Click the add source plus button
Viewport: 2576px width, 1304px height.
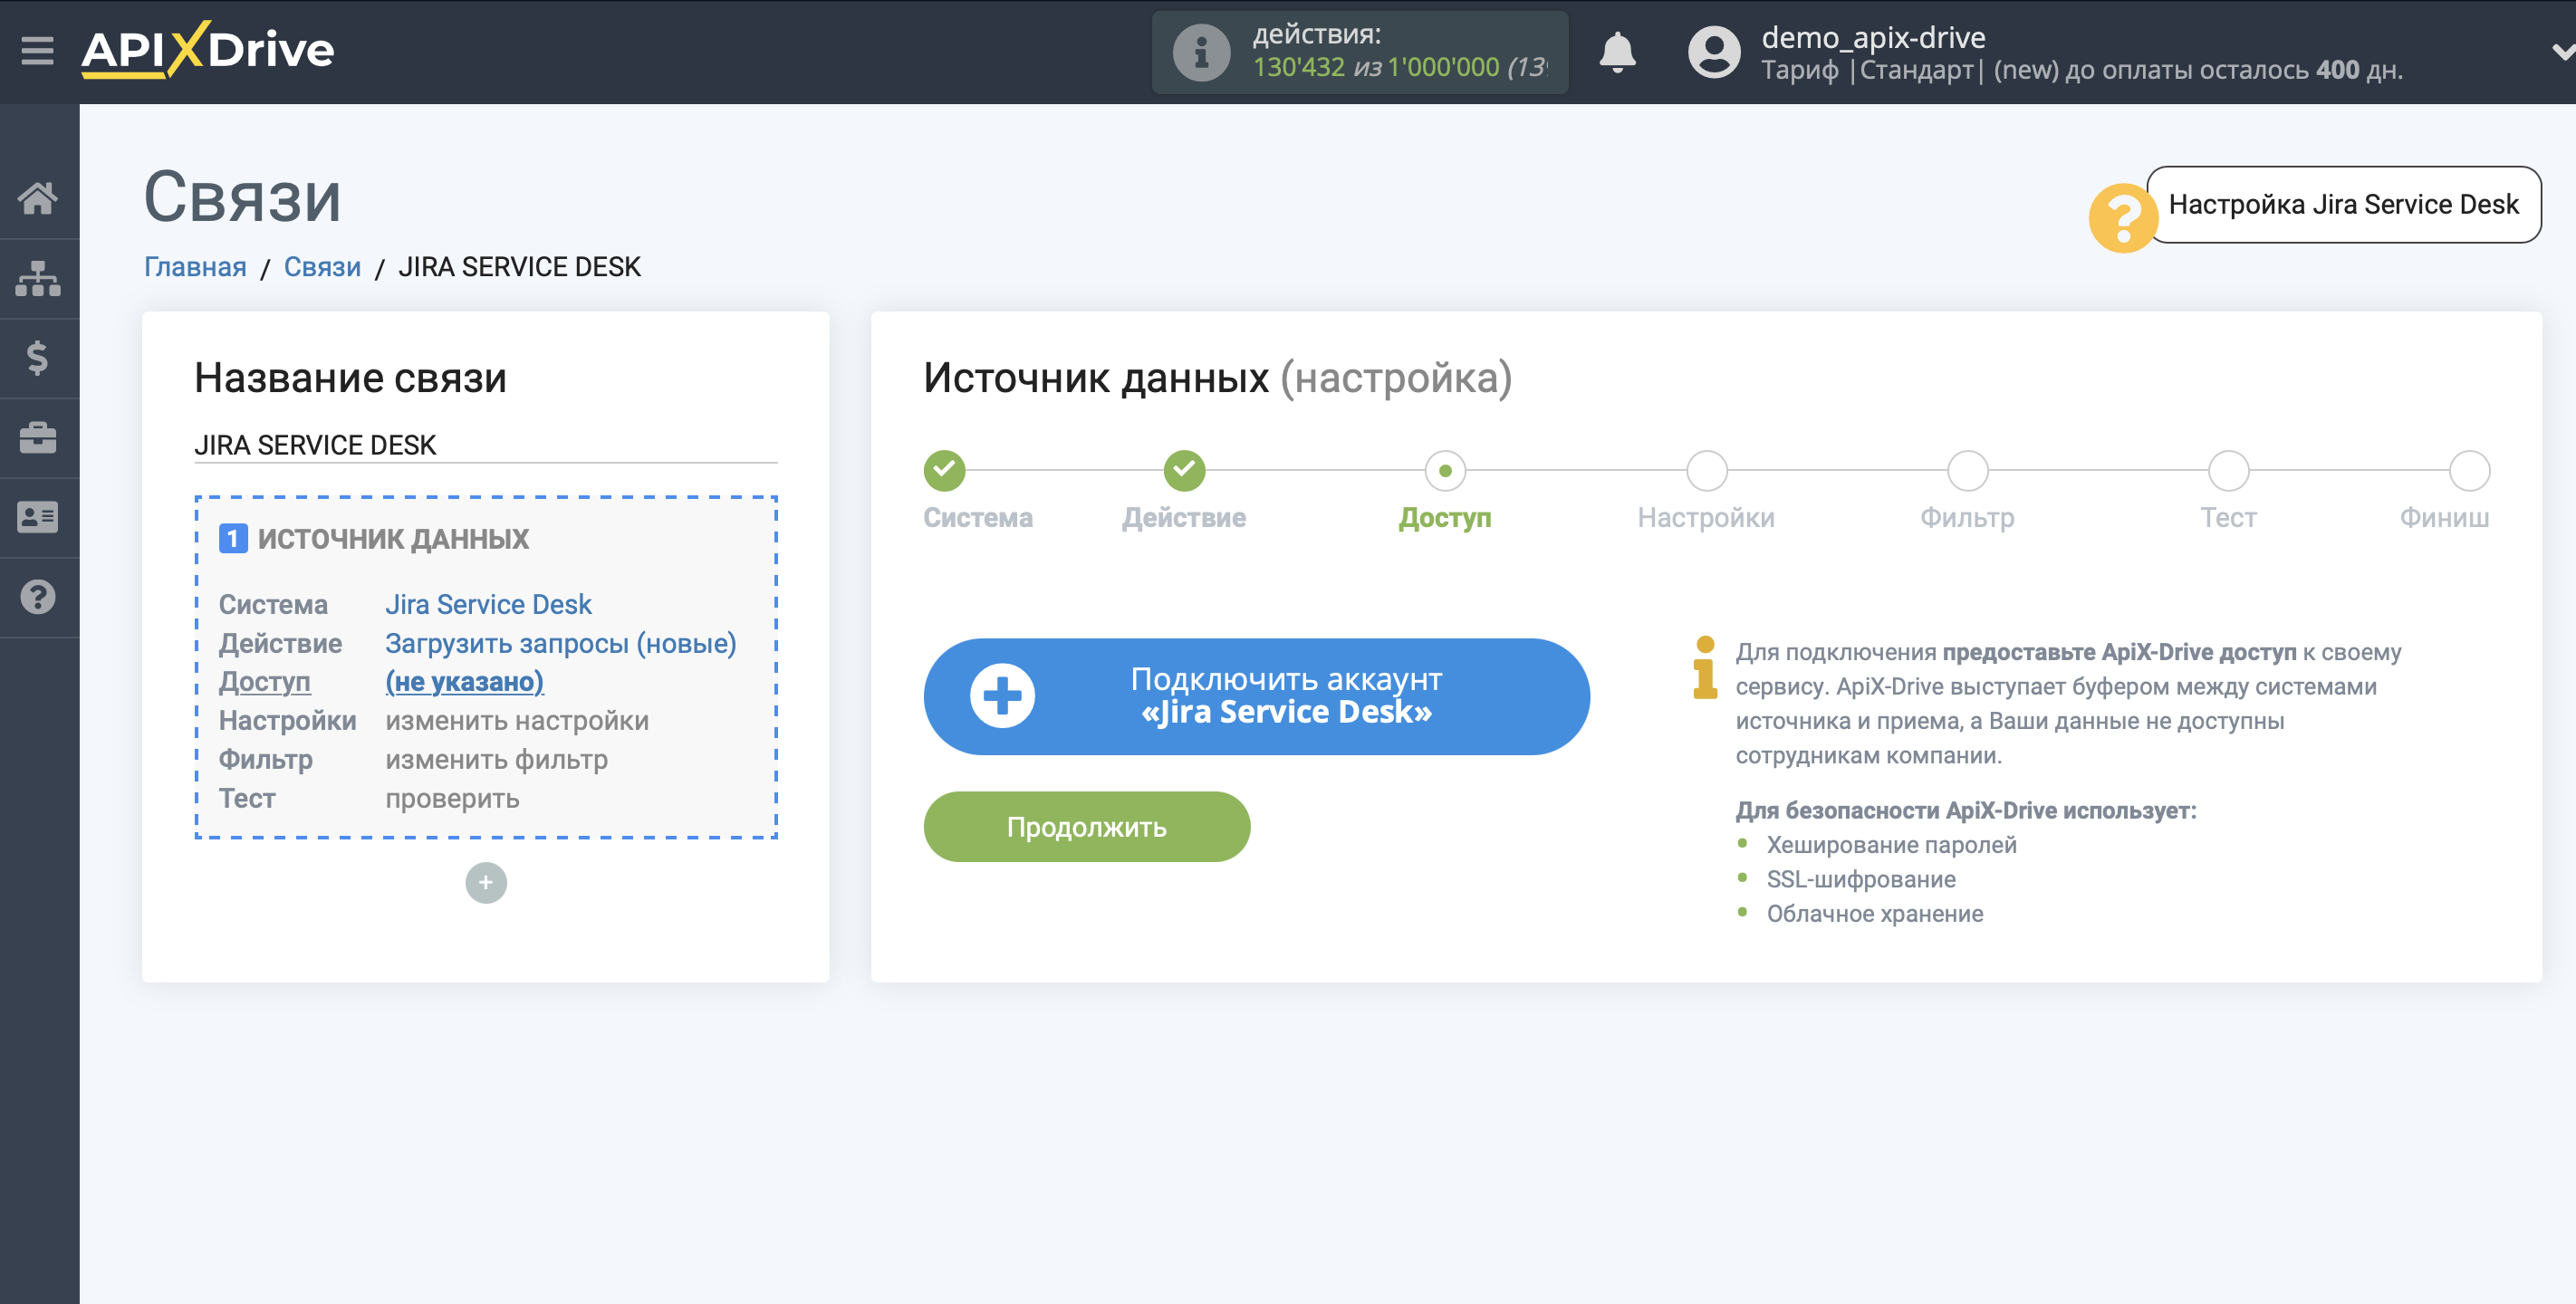pos(485,881)
